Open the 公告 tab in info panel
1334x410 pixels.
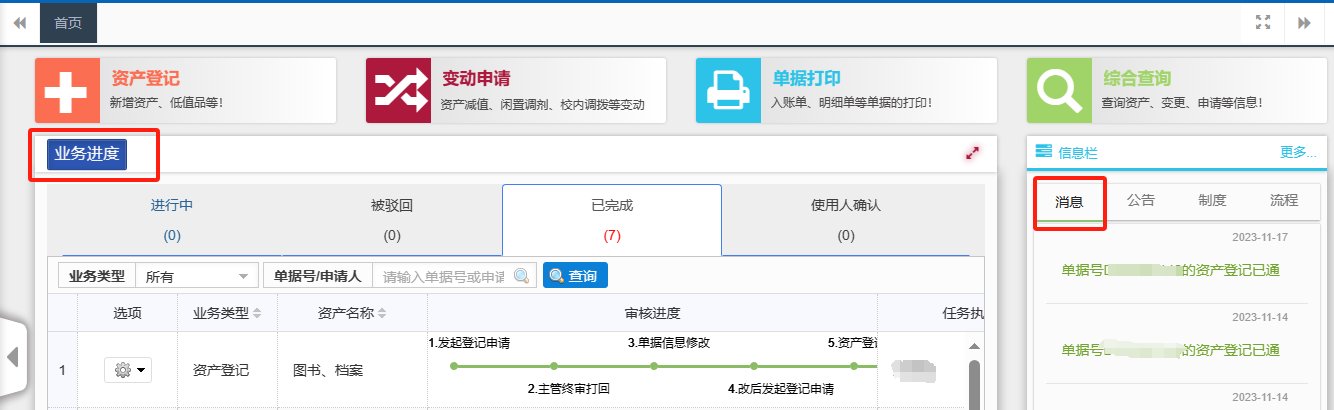[1141, 200]
